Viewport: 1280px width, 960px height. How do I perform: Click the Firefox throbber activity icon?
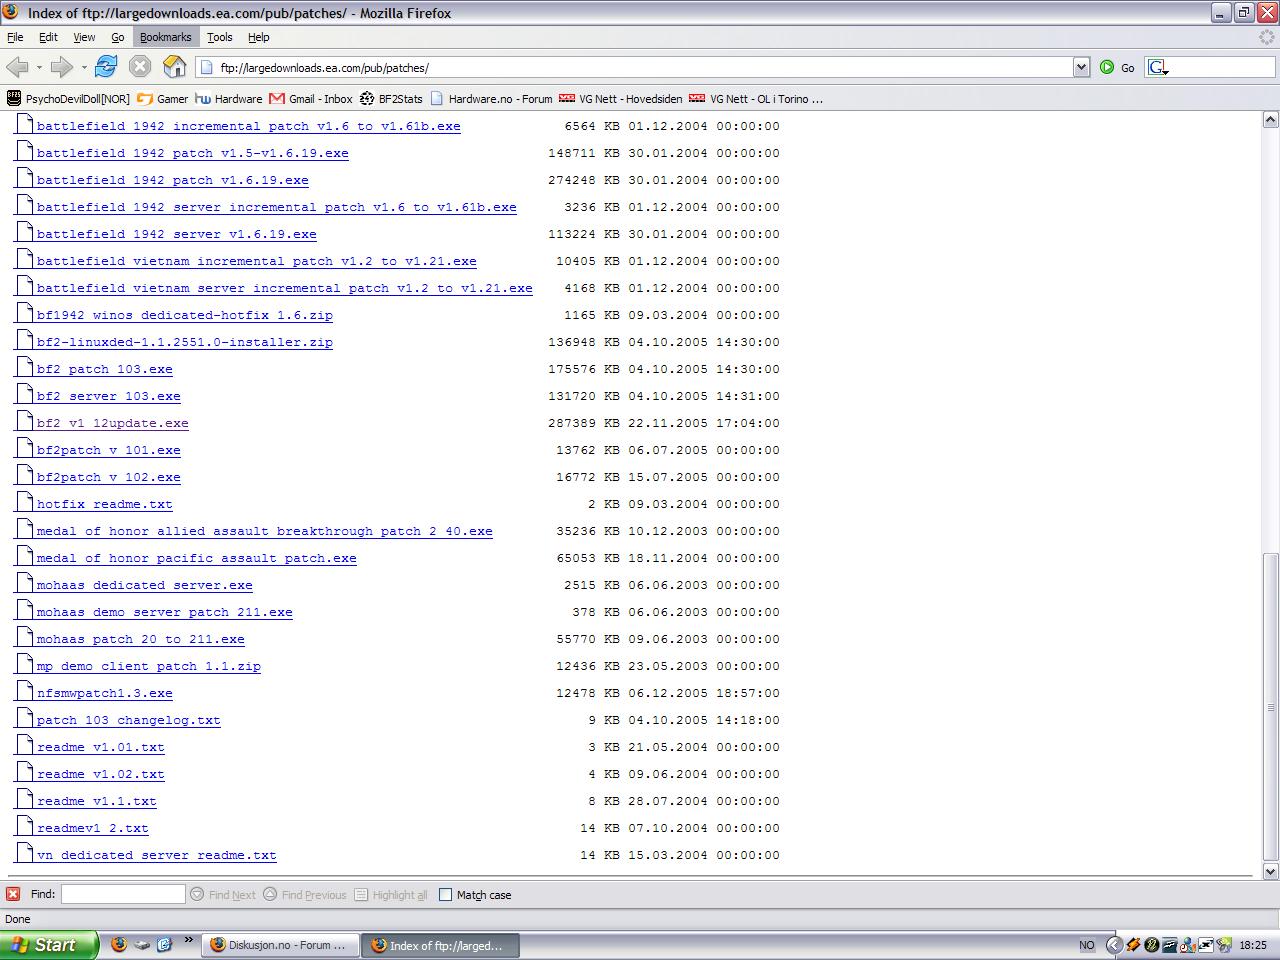coord(1267,37)
